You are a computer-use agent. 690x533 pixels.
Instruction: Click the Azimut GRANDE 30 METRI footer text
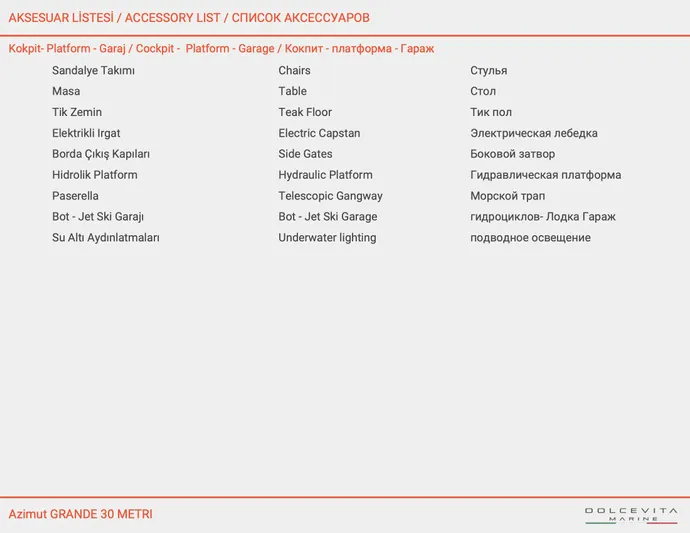click(x=80, y=514)
